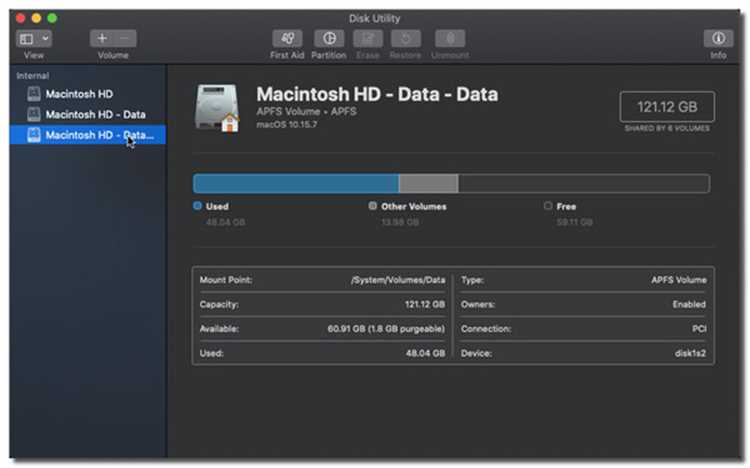Click the Disk Utility window title

point(375,18)
